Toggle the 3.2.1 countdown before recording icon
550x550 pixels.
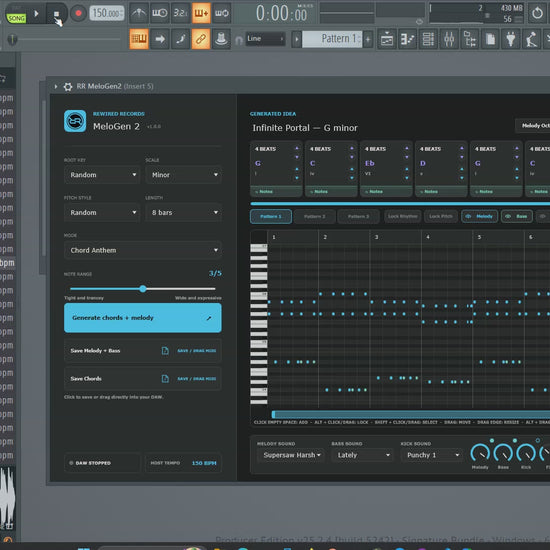click(x=180, y=13)
